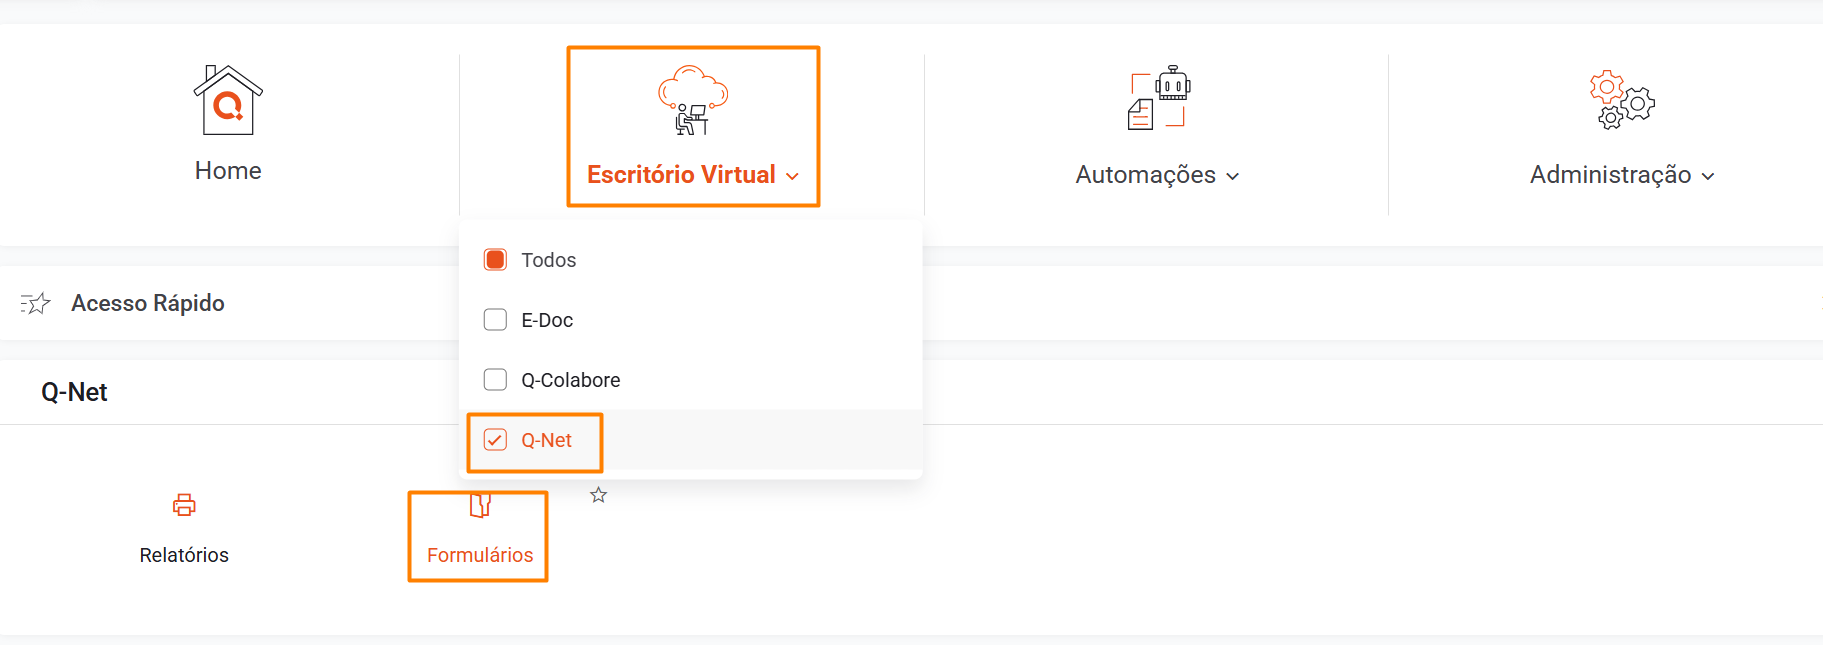
Task: Click the Relatórios printer icon
Action: click(x=184, y=505)
